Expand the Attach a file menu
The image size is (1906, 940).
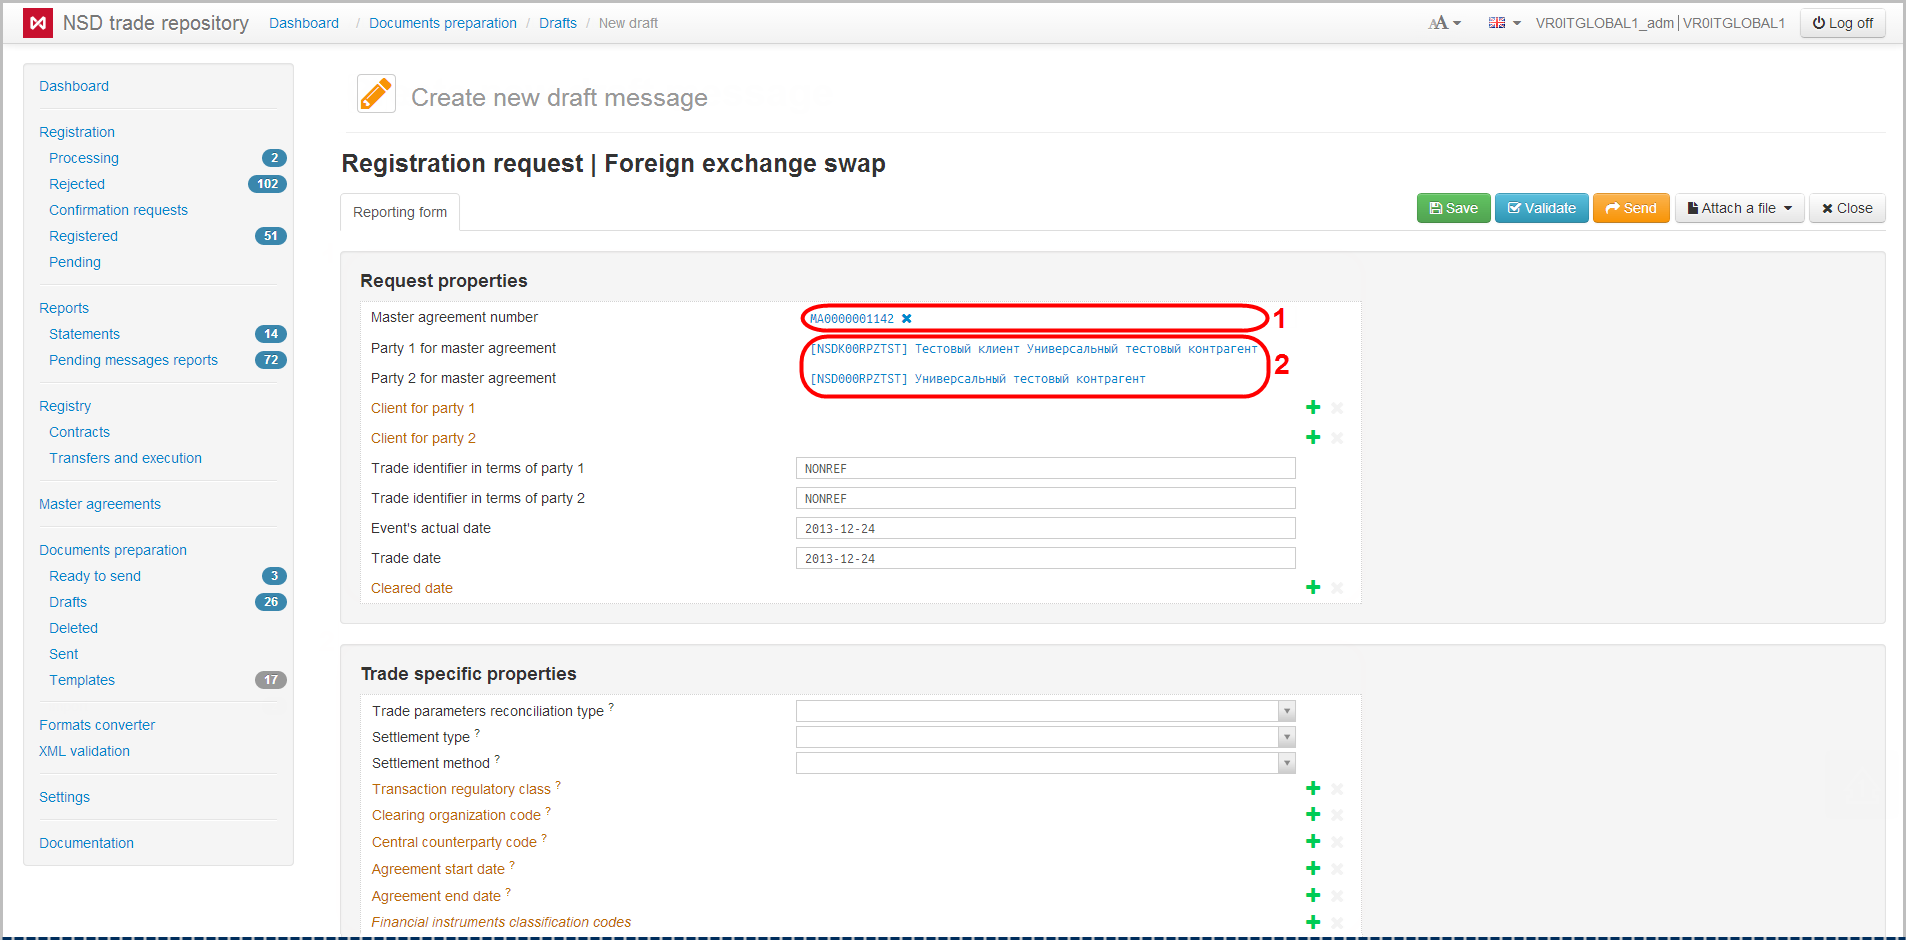click(1739, 208)
